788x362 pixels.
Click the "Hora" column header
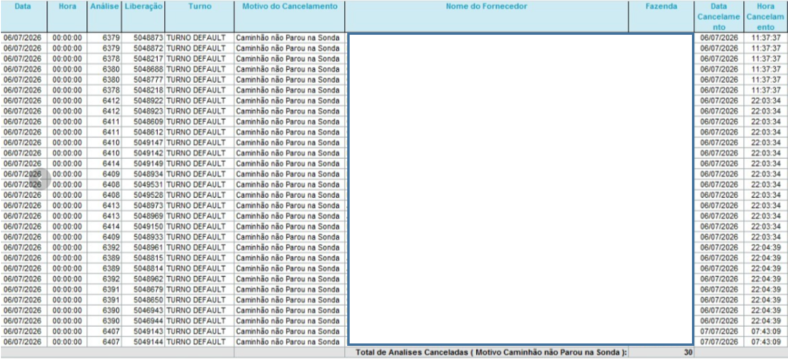[x=67, y=17]
